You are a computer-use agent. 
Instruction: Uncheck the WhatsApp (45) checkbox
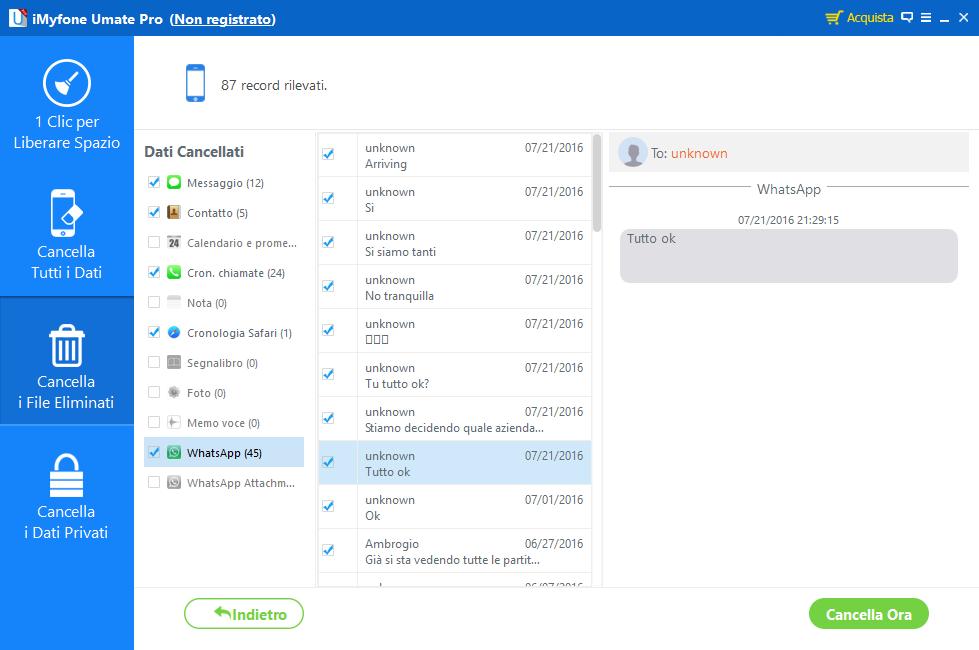coord(154,451)
